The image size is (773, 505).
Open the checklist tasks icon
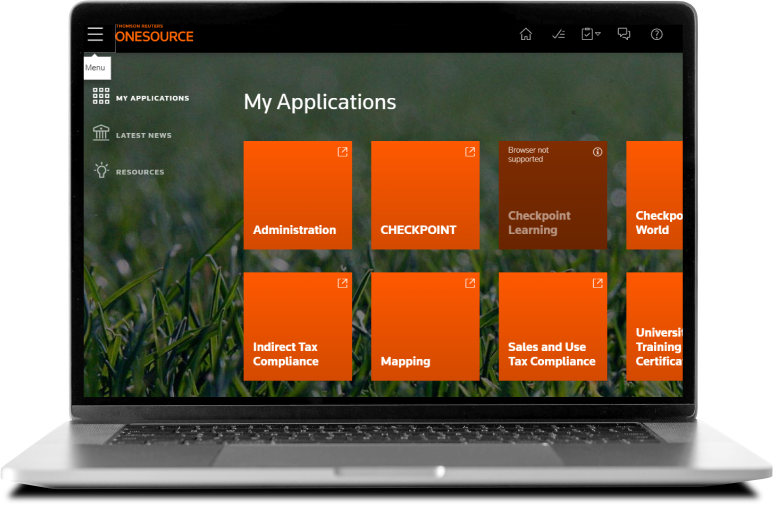click(x=558, y=34)
